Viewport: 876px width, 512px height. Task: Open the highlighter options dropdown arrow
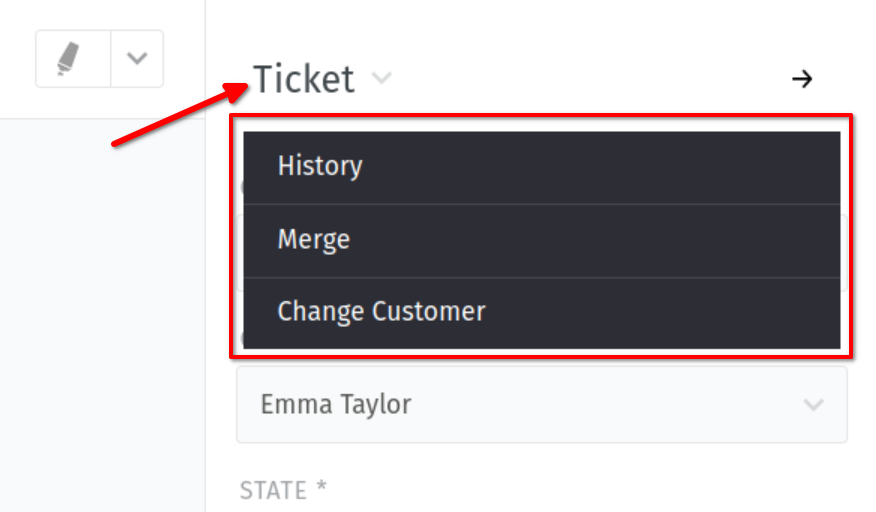point(137,58)
